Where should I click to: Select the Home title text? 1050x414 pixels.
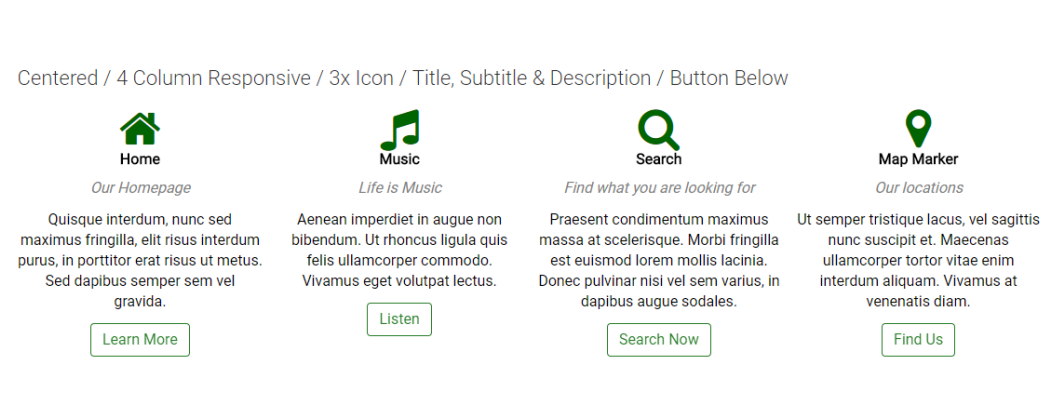(x=140, y=159)
